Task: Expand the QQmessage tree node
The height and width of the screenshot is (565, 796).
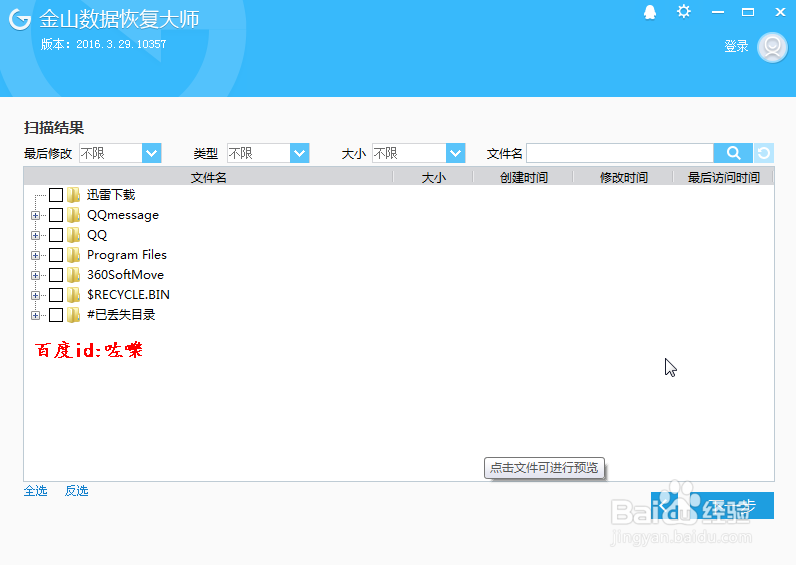Action: (35, 215)
